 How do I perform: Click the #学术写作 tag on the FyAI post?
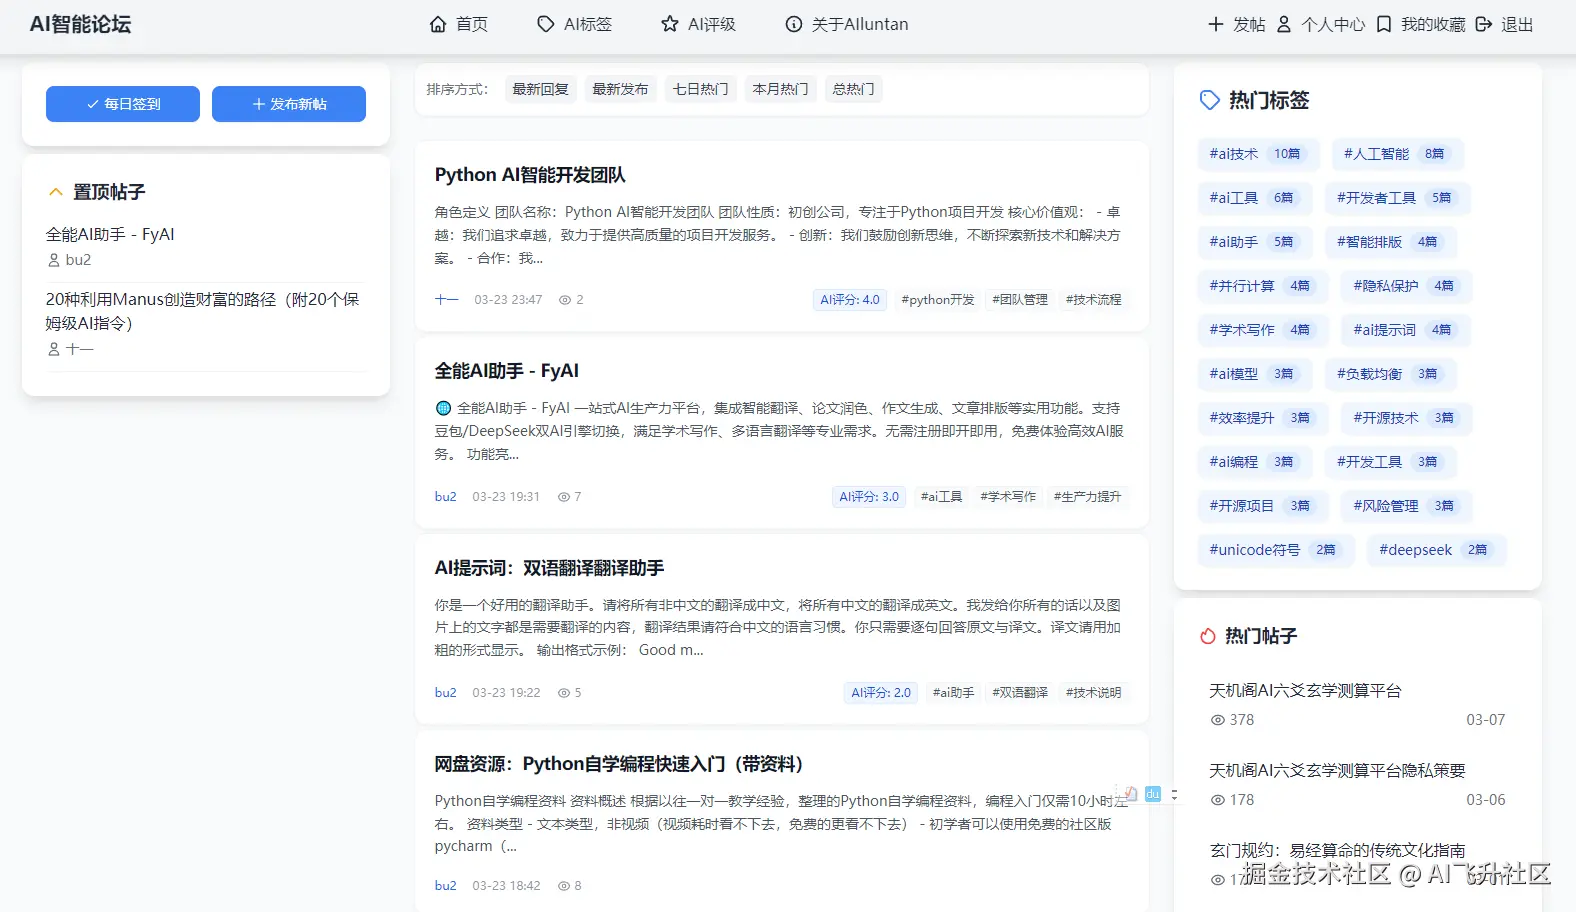tap(1008, 497)
